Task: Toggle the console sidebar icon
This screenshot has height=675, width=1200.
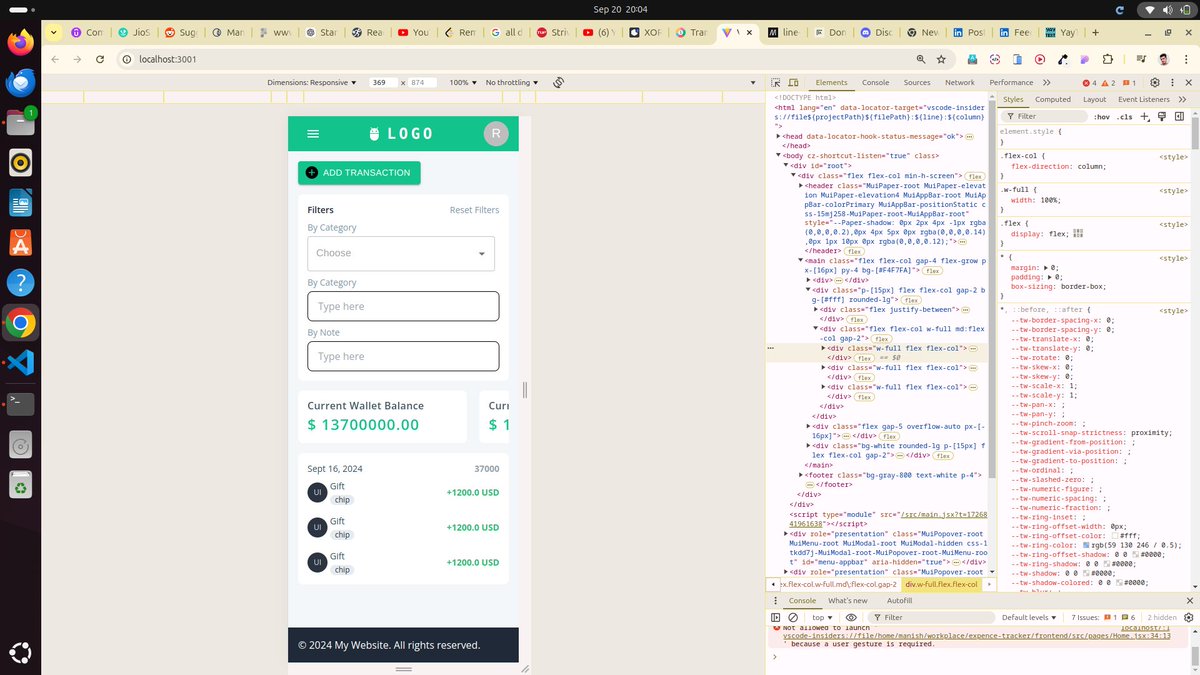Action: point(777,618)
